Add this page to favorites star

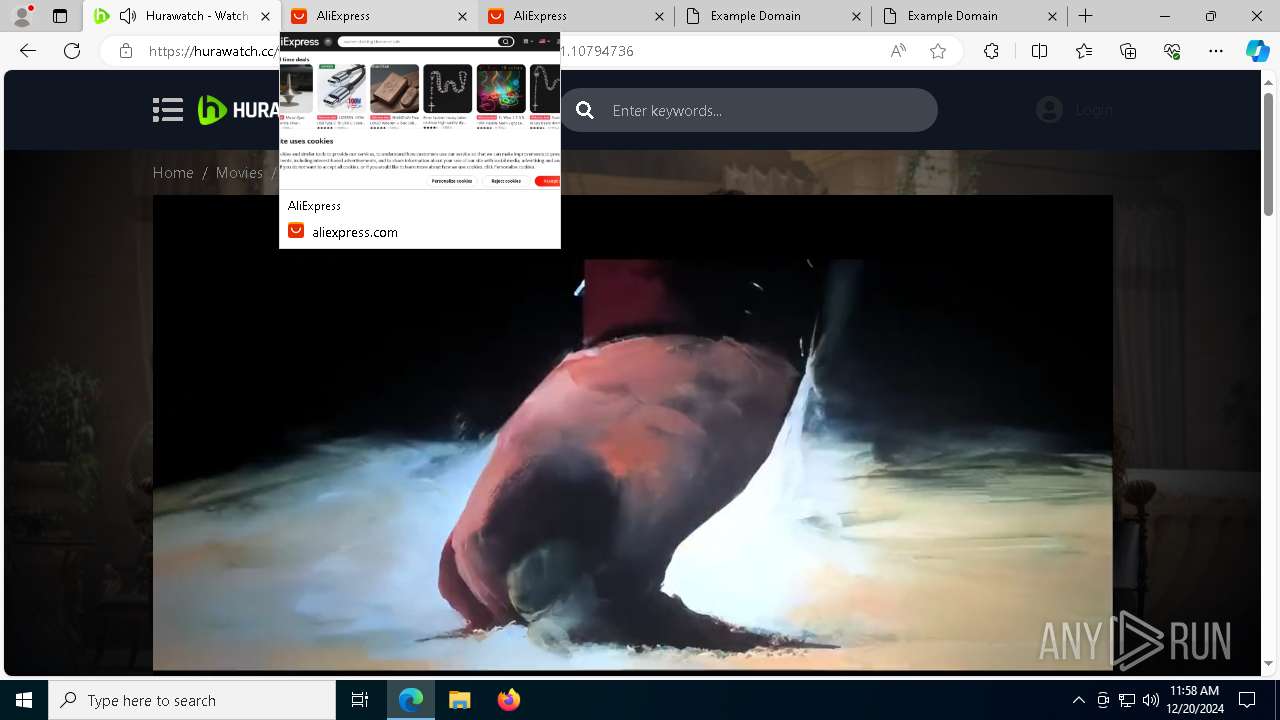pos(937,51)
